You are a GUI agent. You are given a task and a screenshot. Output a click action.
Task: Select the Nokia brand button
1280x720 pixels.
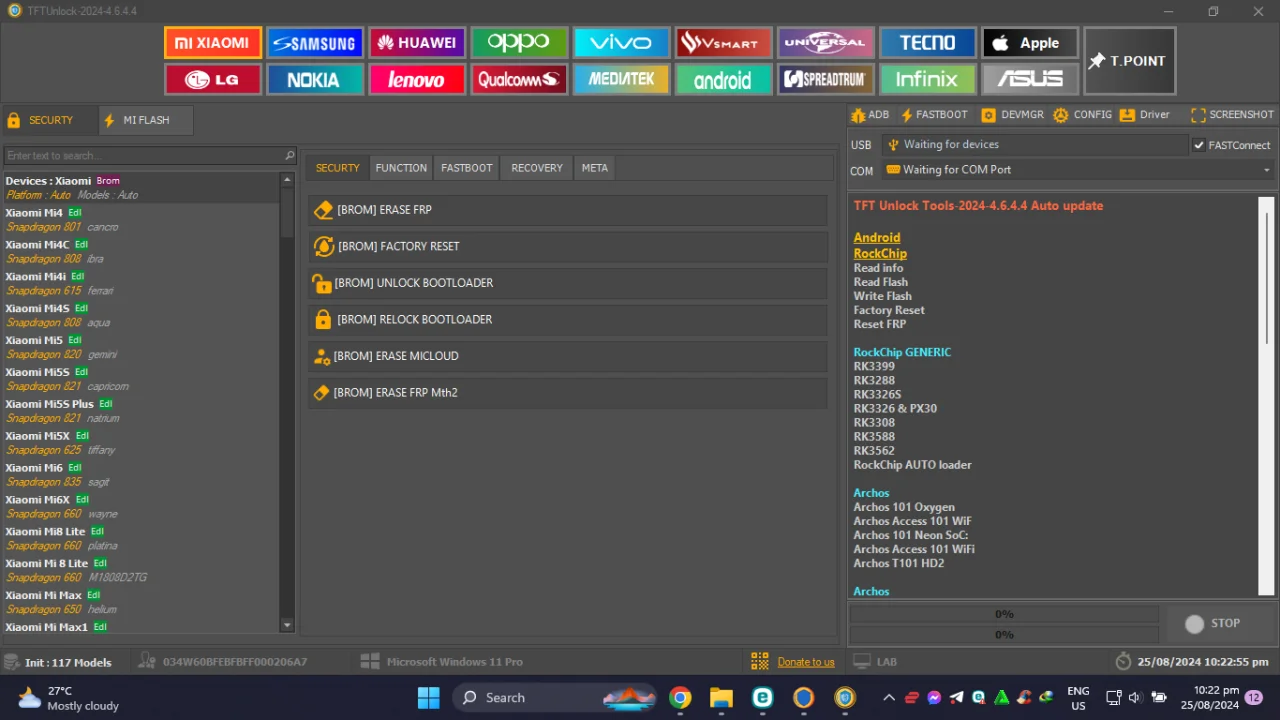315,79
